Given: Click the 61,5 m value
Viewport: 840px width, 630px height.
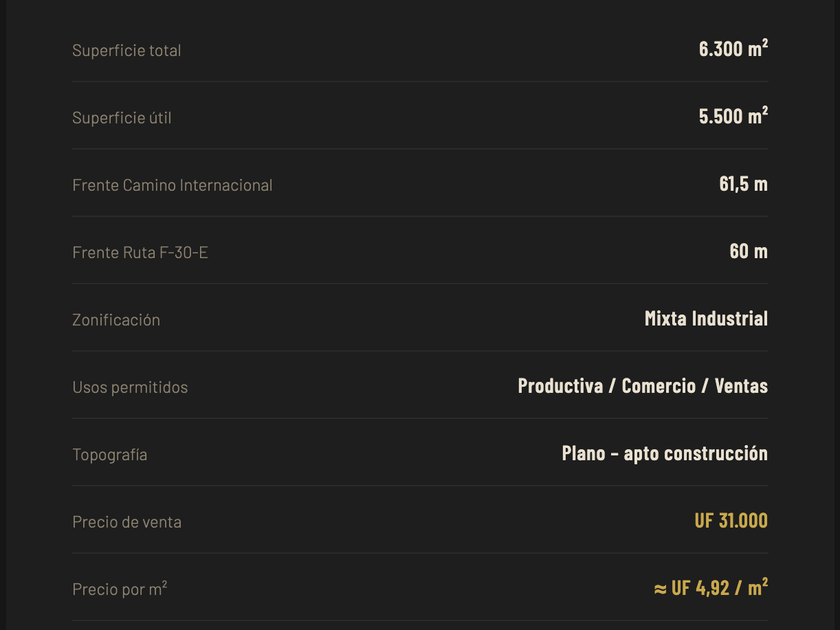Looking at the screenshot, I should (x=743, y=184).
